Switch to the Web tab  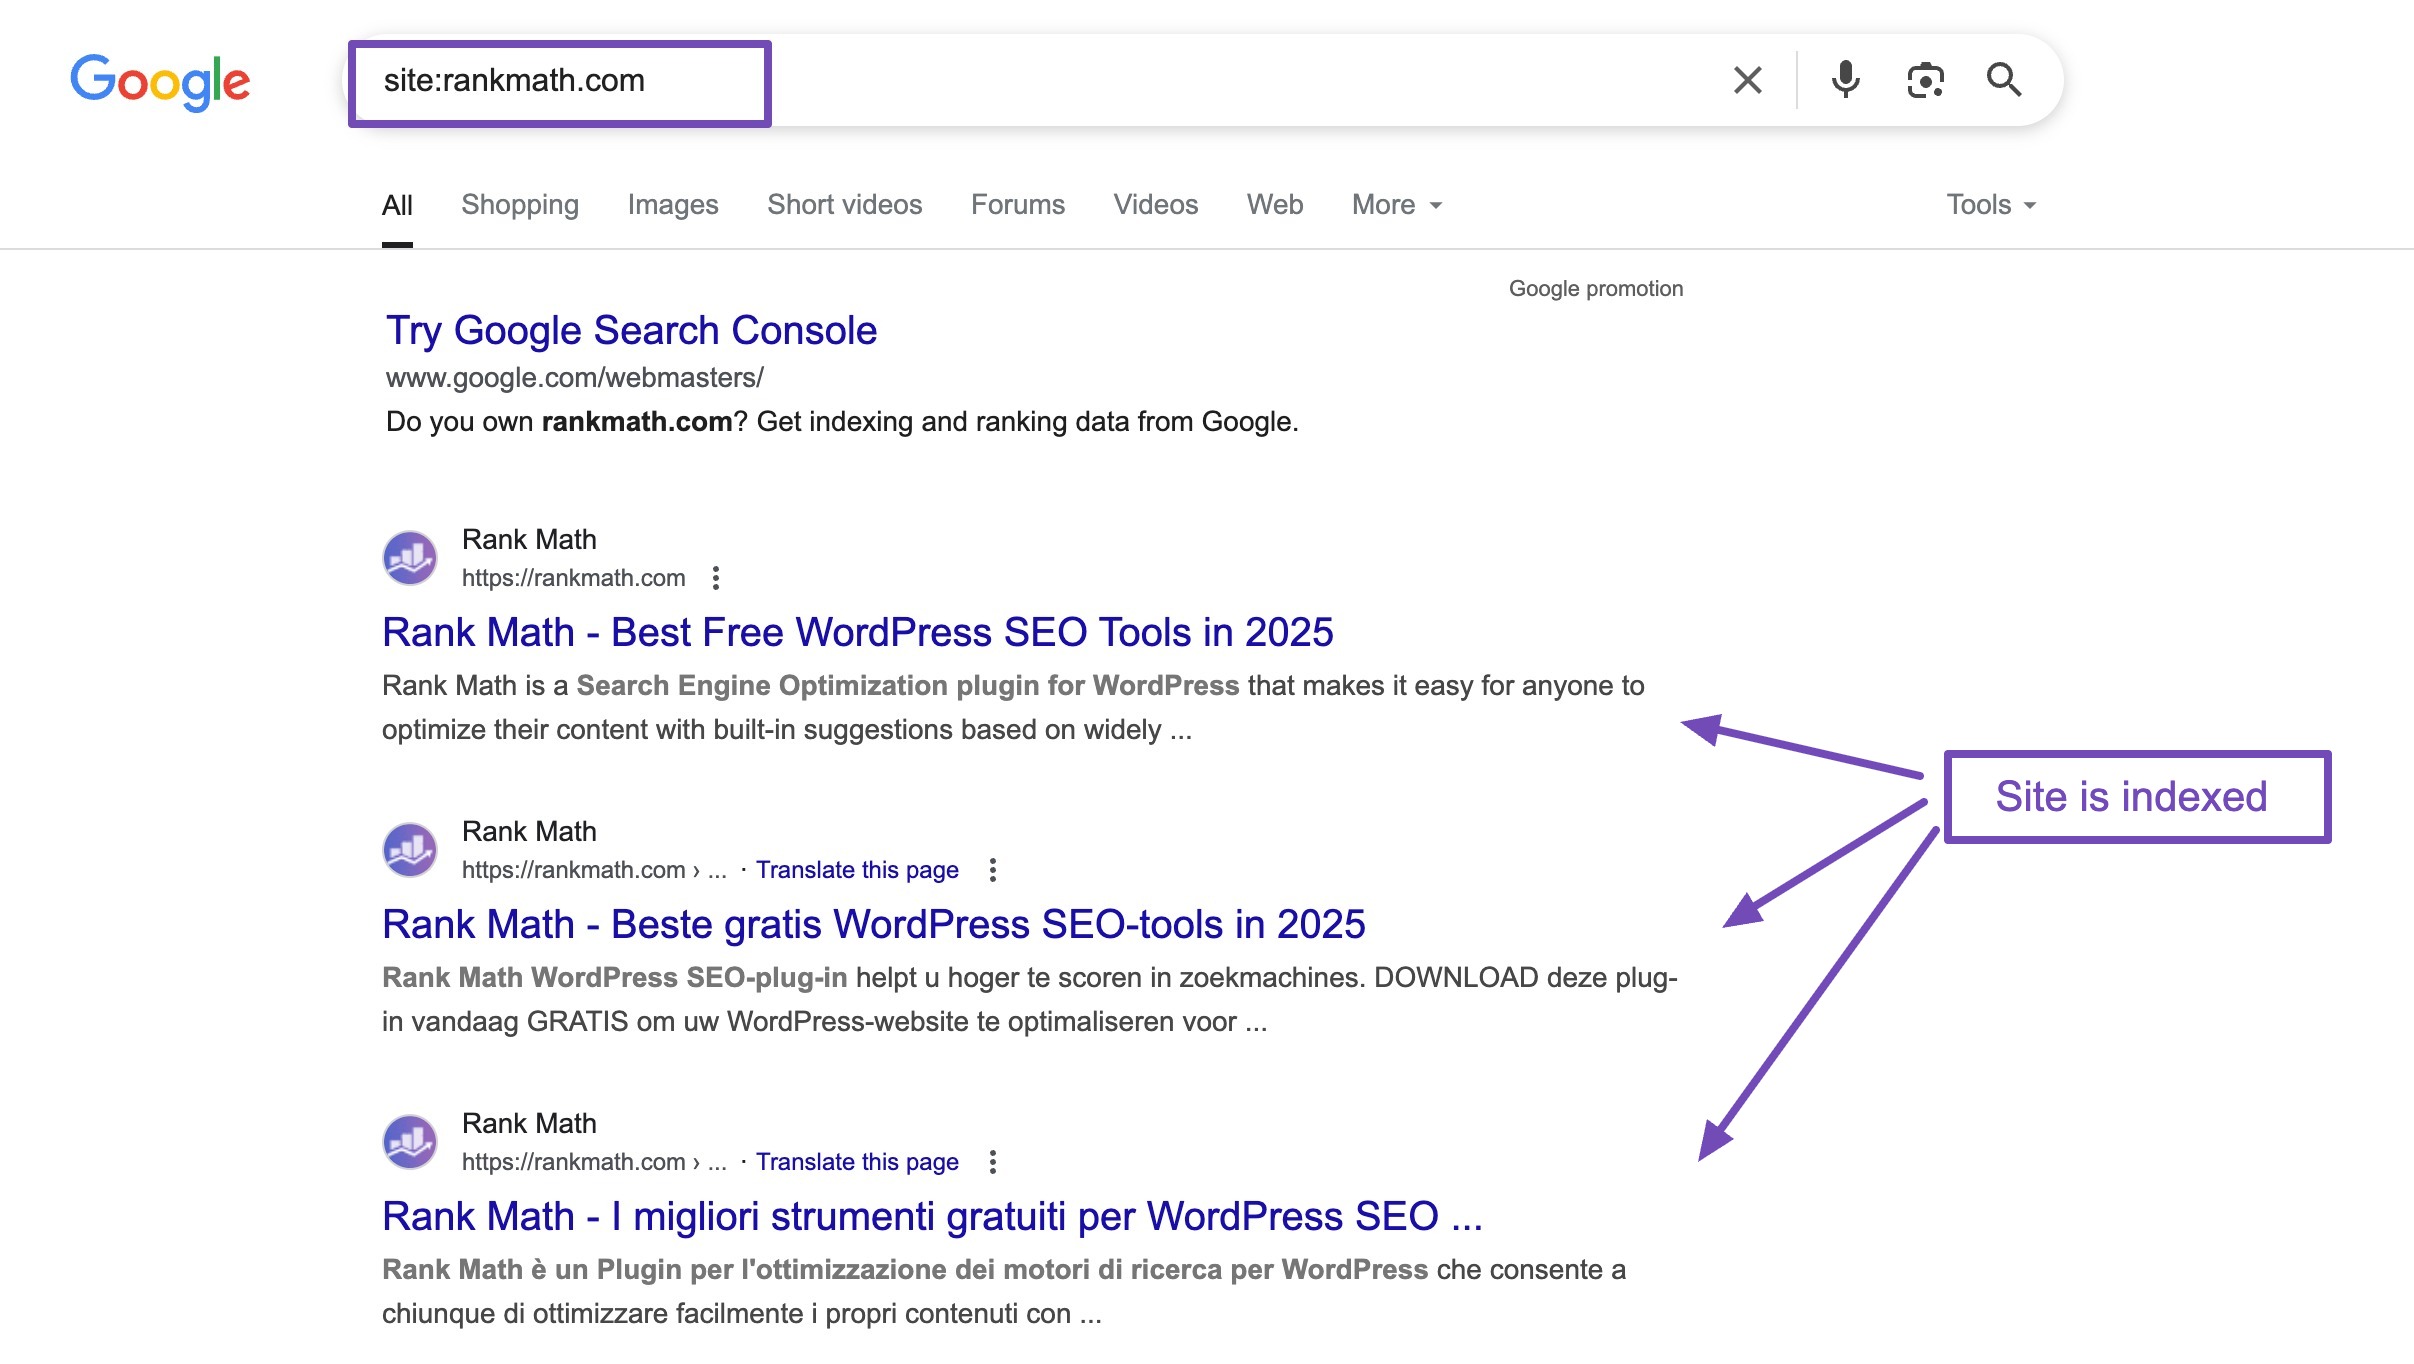(x=1274, y=205)
